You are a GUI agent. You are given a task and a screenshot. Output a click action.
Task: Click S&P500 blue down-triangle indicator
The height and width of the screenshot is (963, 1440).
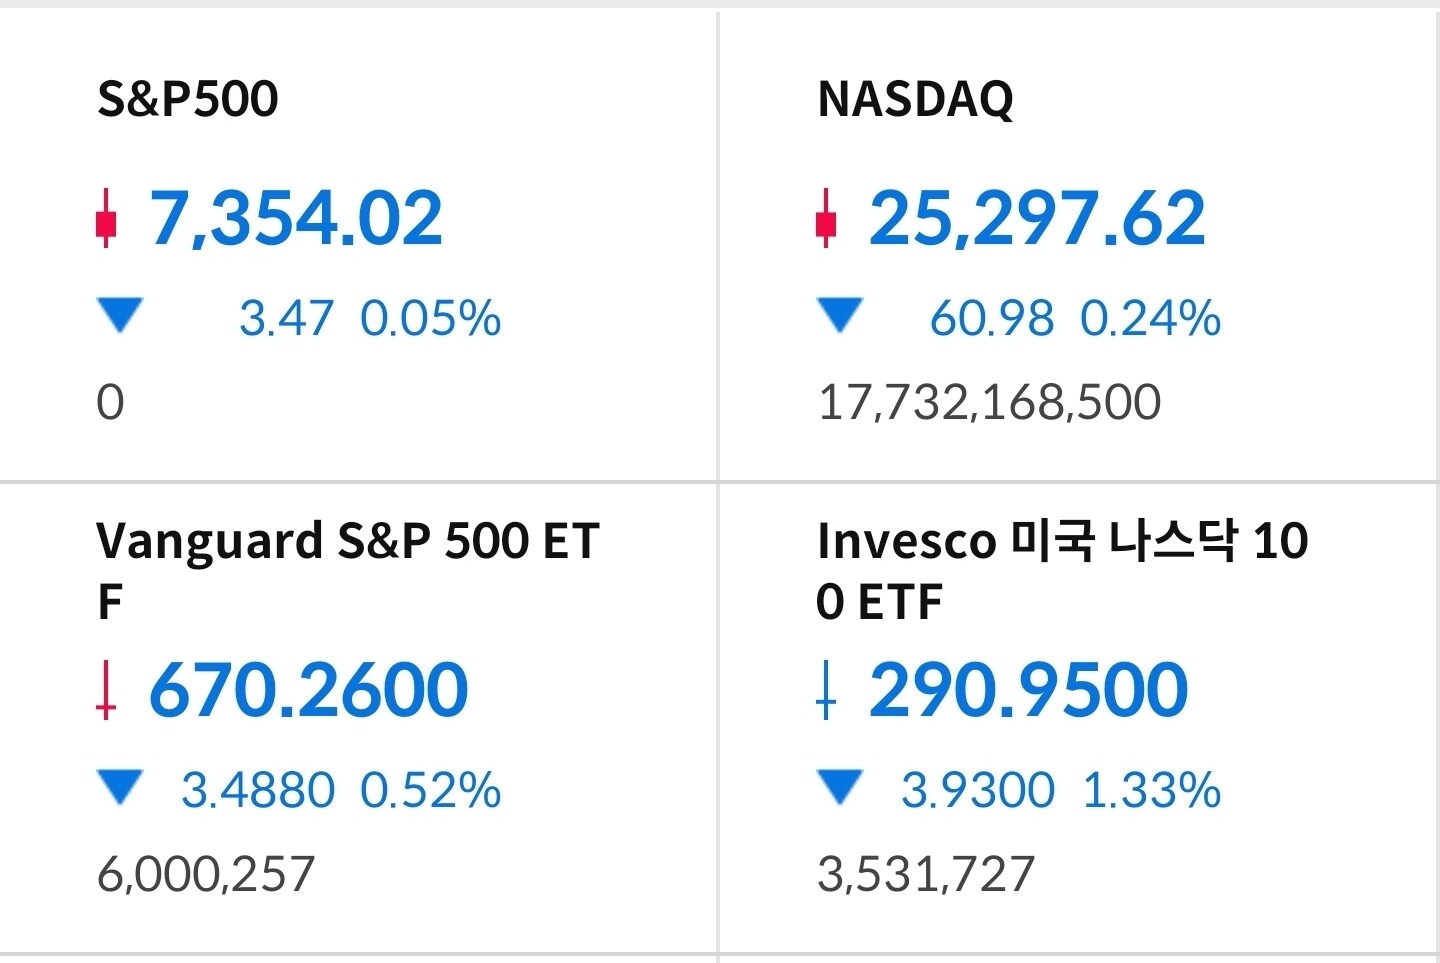[121, 315]
